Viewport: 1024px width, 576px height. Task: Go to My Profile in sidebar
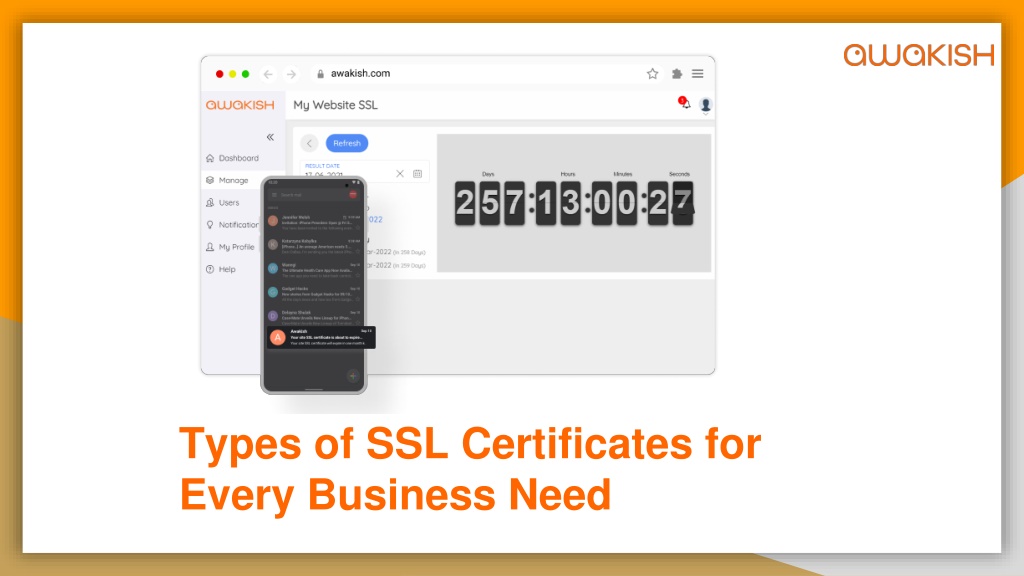click(230, 247)
